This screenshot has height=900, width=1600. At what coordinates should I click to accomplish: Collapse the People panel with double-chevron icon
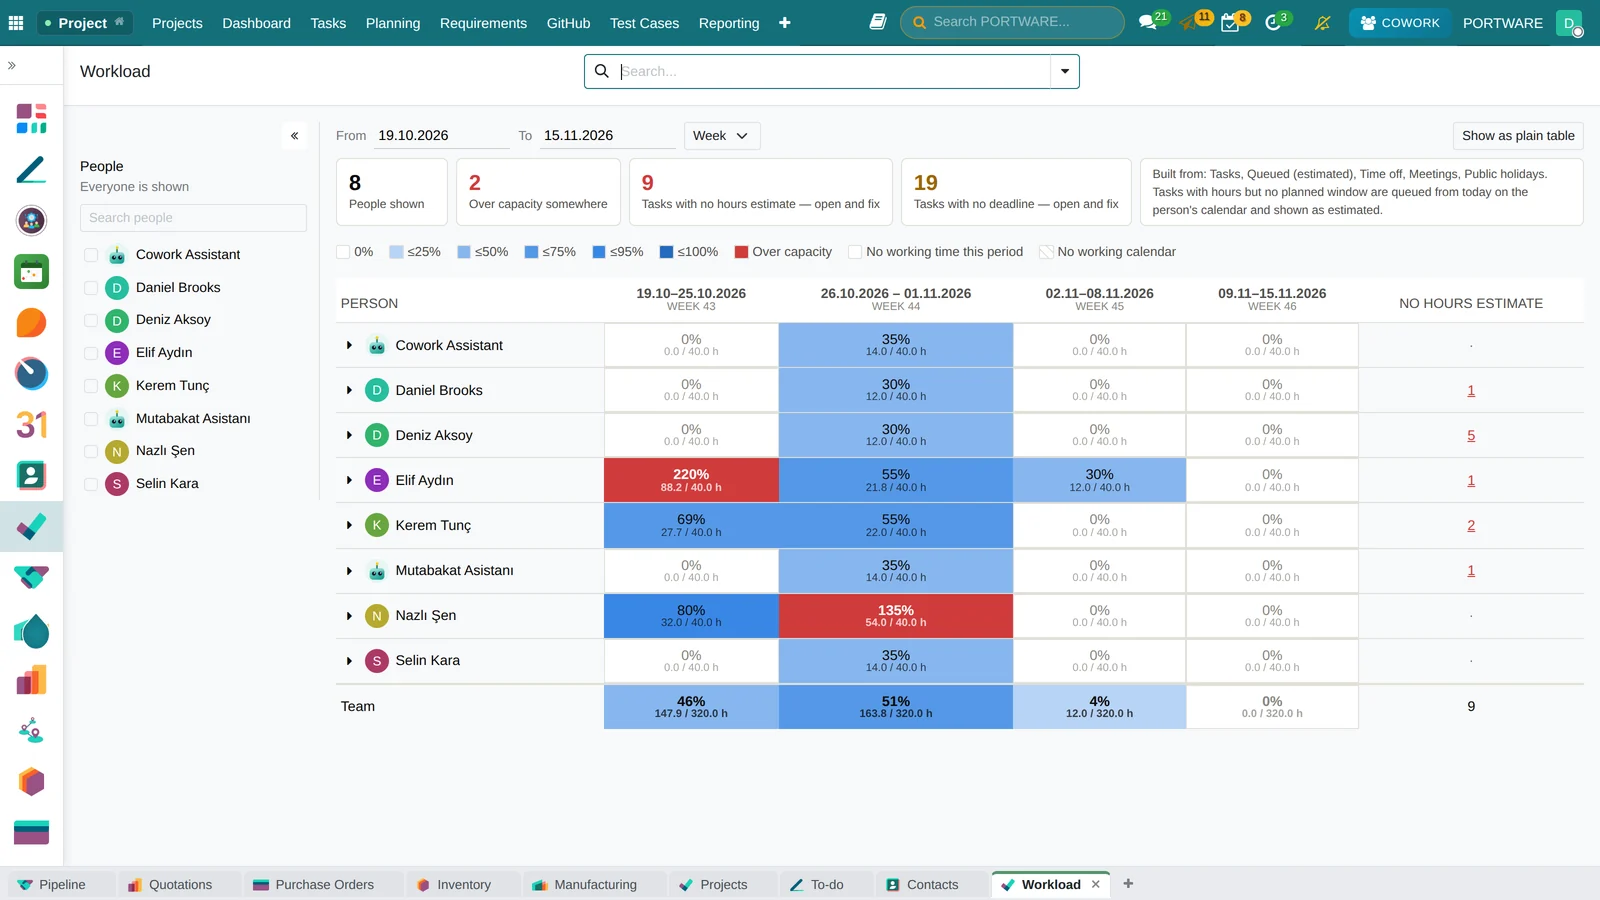tap(294, 136)
